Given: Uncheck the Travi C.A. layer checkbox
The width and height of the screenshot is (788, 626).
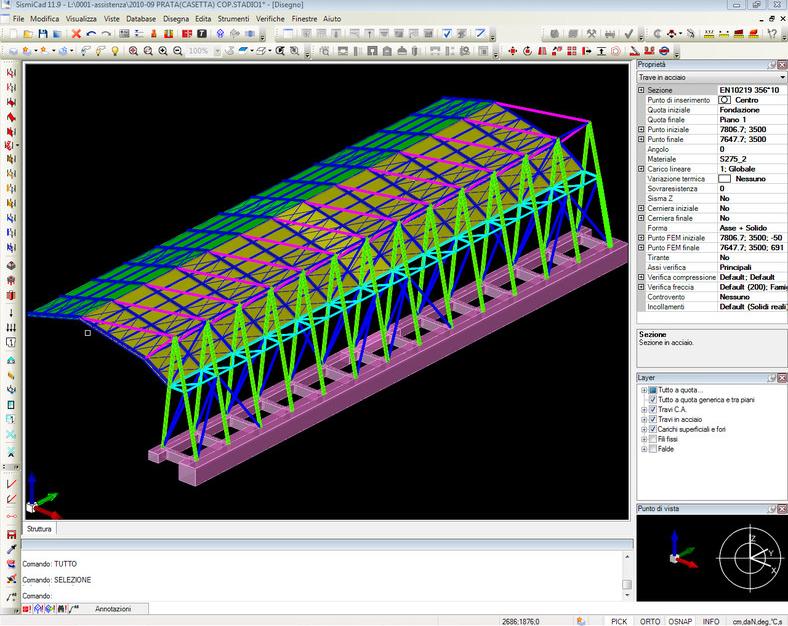Looking at the screenshot, I should (x=652, y=410).
